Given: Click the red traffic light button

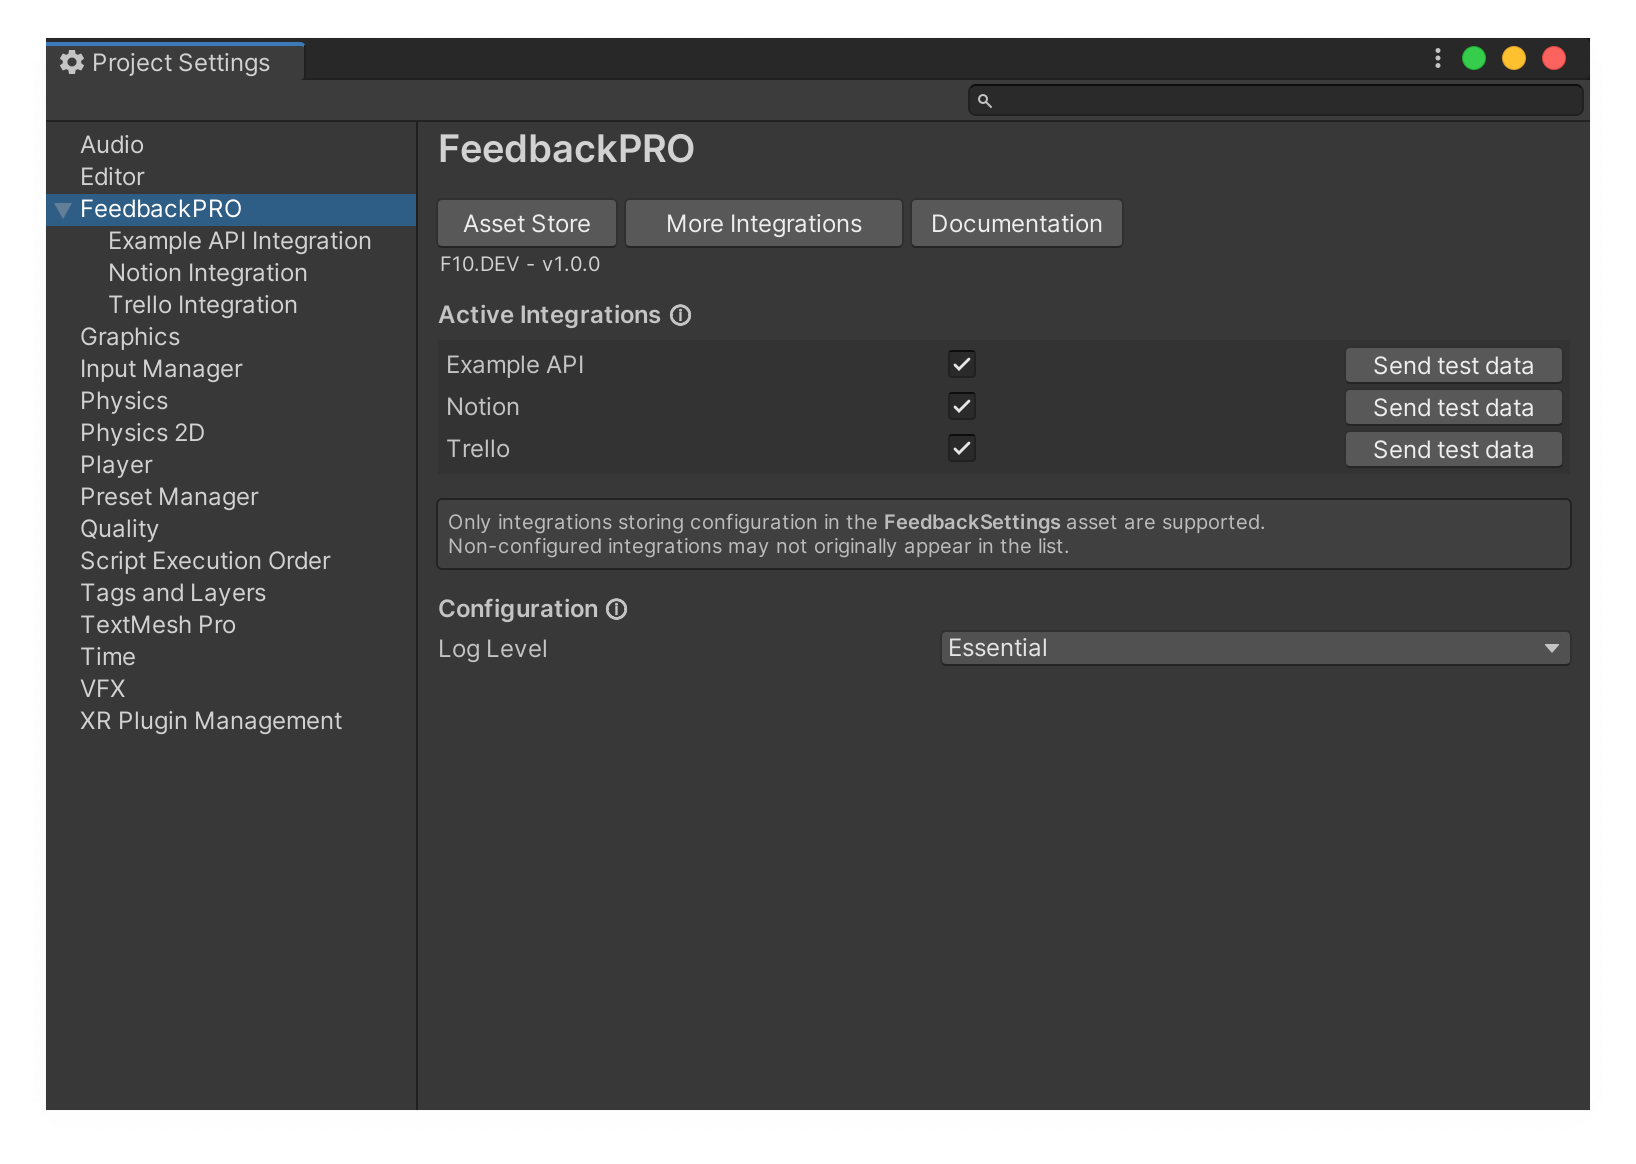Looking at the screenshot, I should 1554,58.
